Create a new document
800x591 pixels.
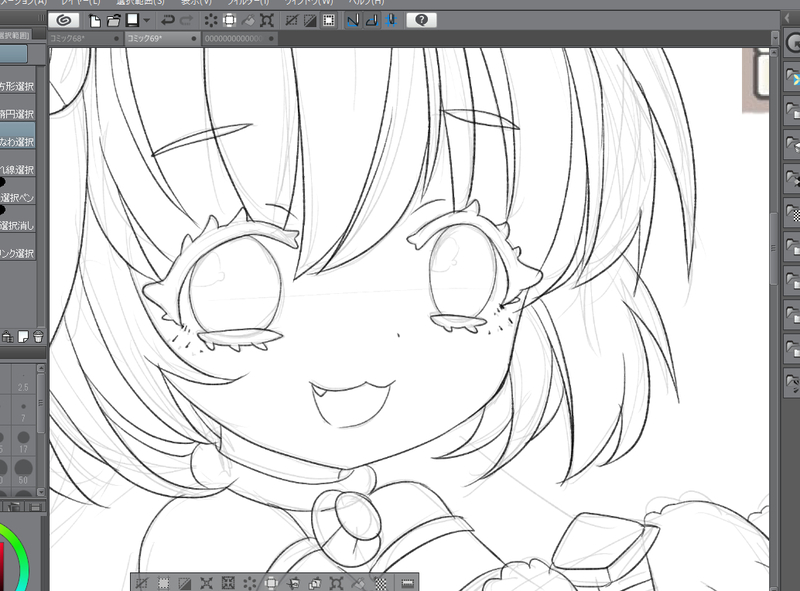pyautogui.click(x=95, y=20)
